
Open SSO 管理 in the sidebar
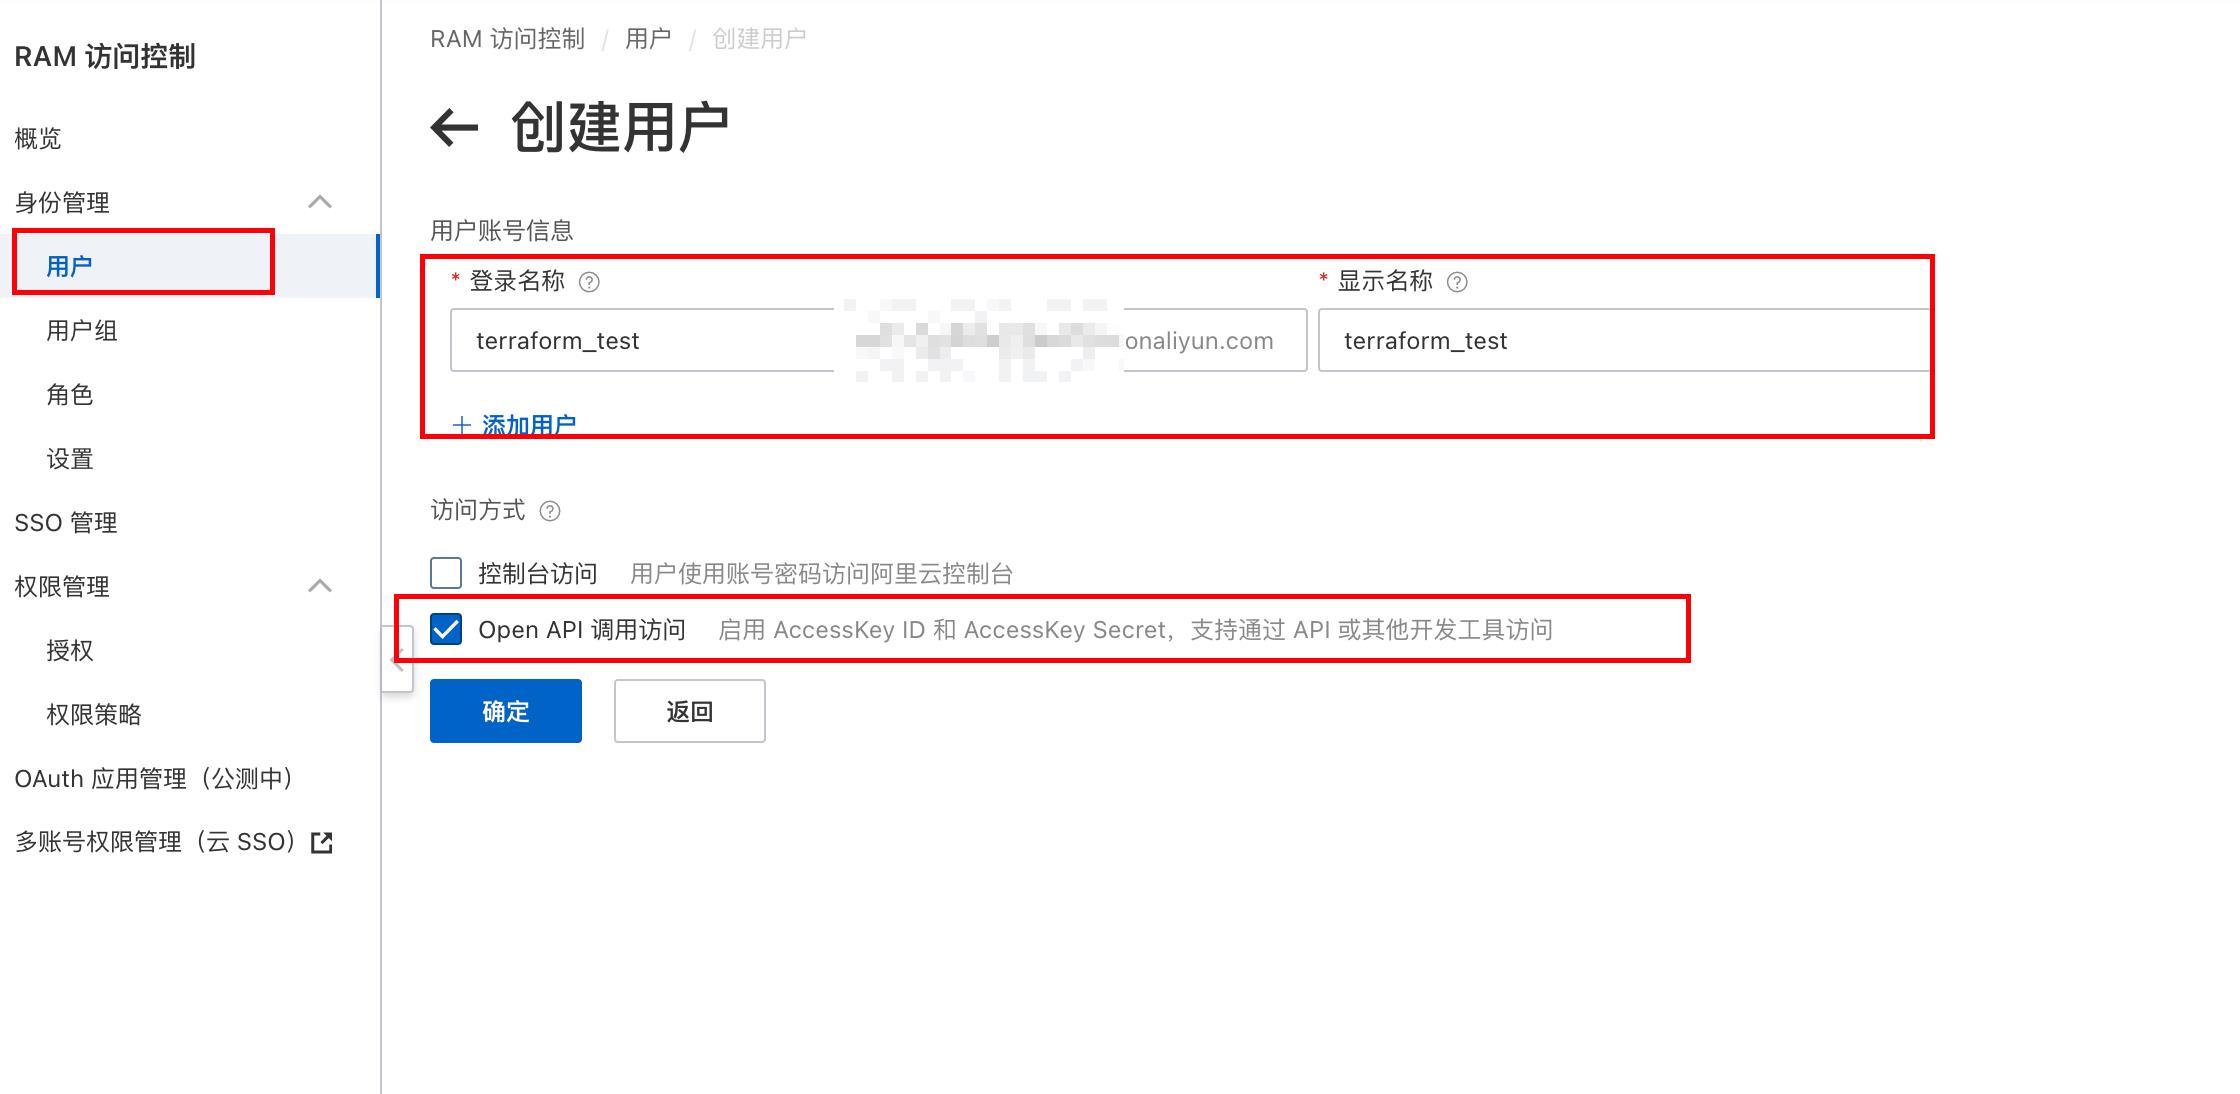pyautogui.click(x=66, y=522)
